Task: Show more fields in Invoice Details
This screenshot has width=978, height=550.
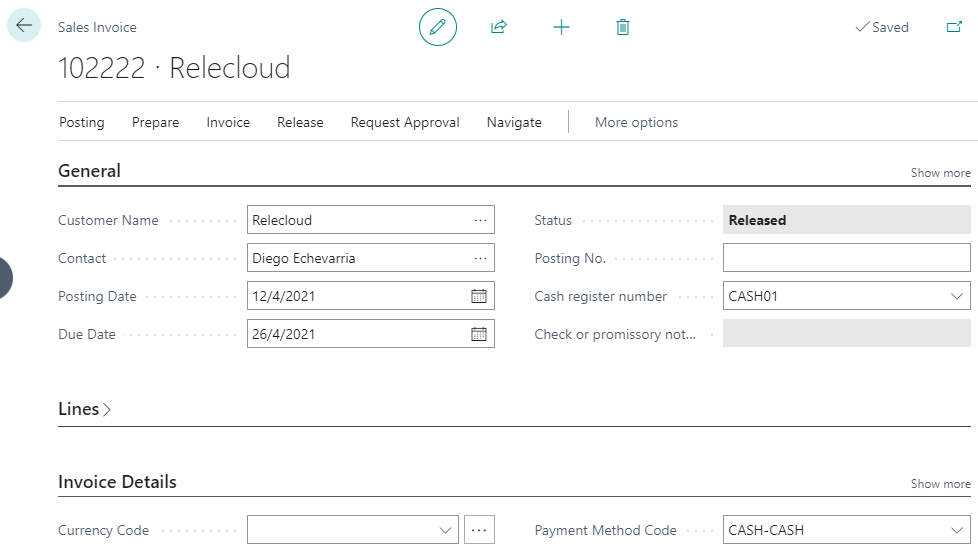Action: click(x=941, y=484)
